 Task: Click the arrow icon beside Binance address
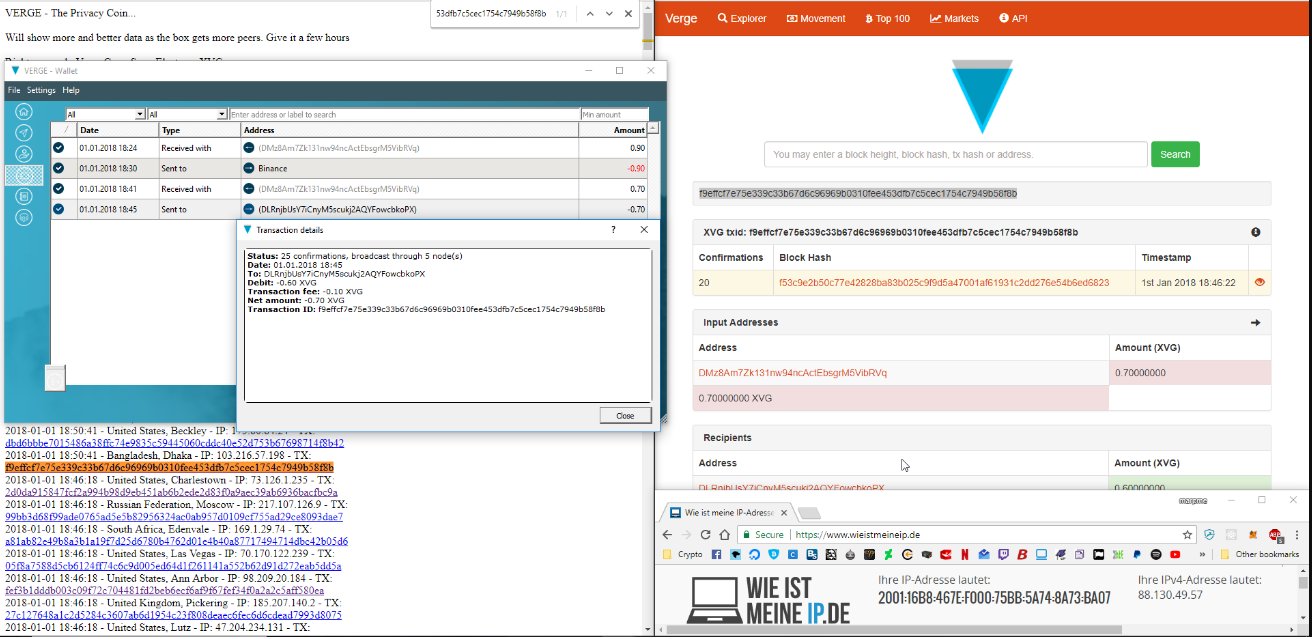point(250,169)
